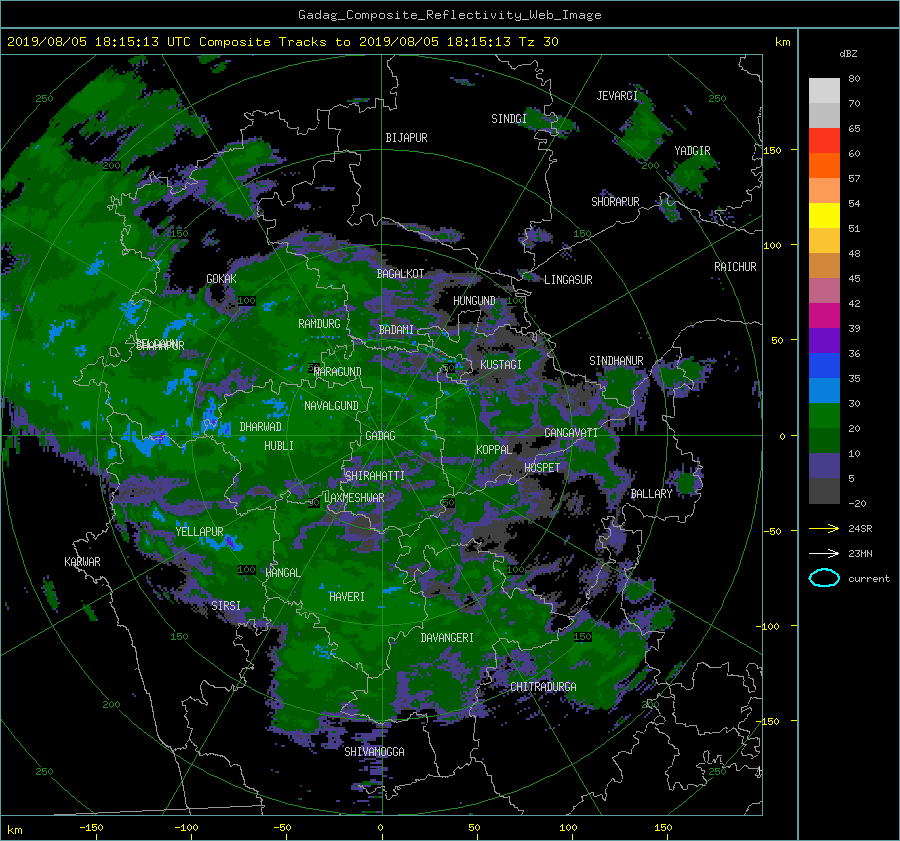
Task: Click the SINDGI city label
Action: point(509,119)
